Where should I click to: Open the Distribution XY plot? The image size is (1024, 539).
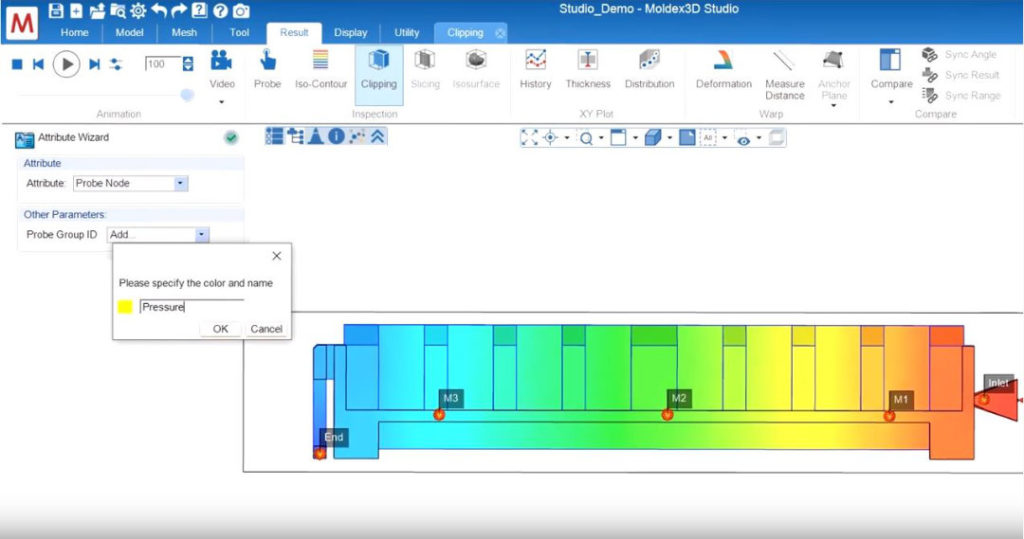649,69
